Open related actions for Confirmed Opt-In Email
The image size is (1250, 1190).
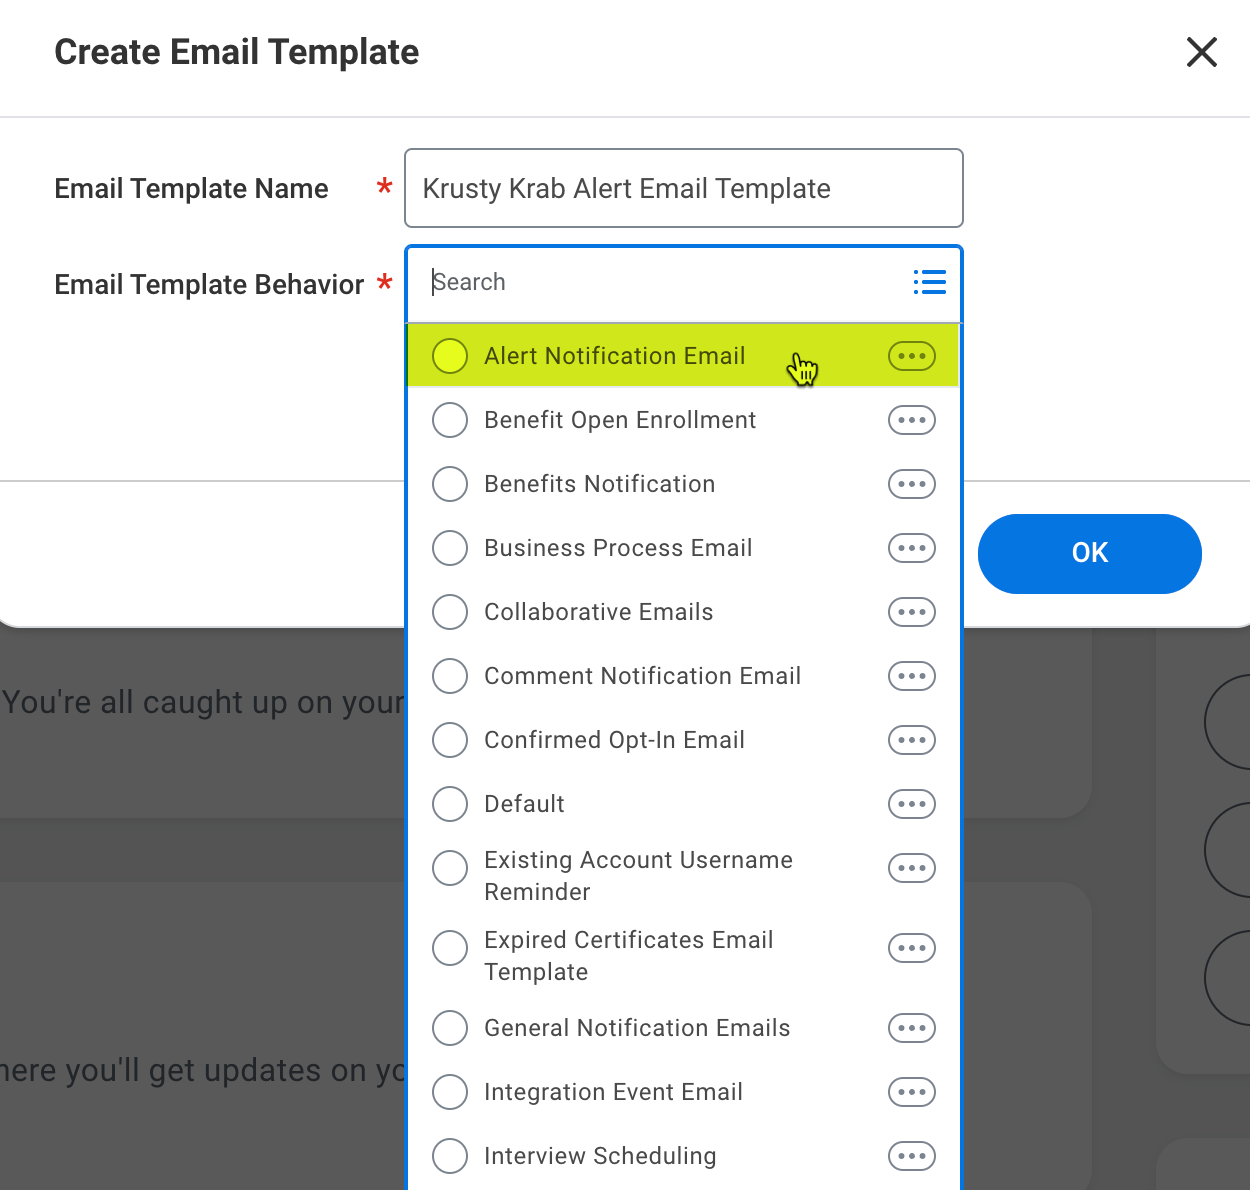912,740
